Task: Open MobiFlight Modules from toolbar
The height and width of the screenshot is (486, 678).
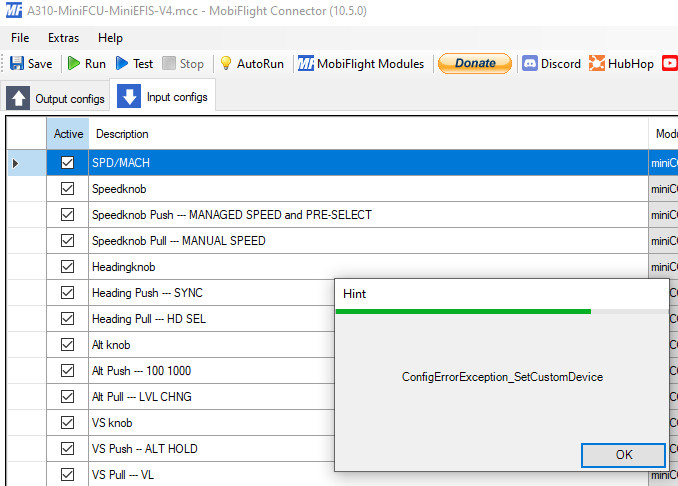Action: point(361,63)
